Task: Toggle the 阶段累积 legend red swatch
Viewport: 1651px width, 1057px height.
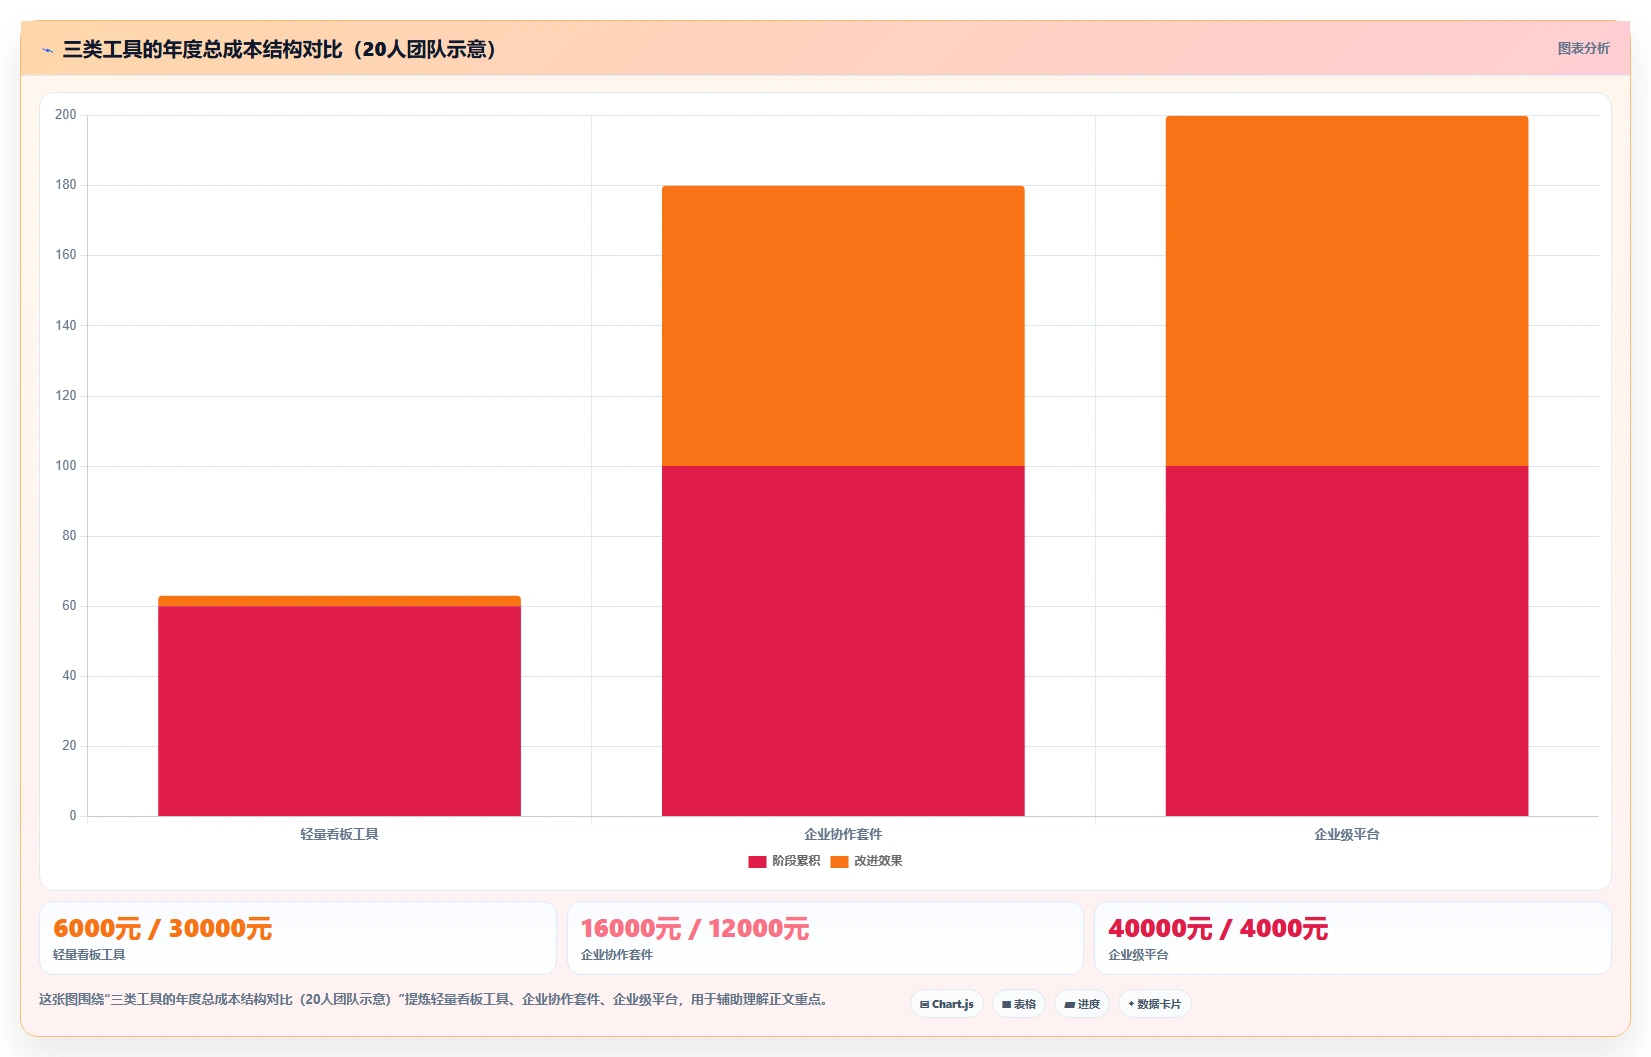Action: (x=757, y=861)
